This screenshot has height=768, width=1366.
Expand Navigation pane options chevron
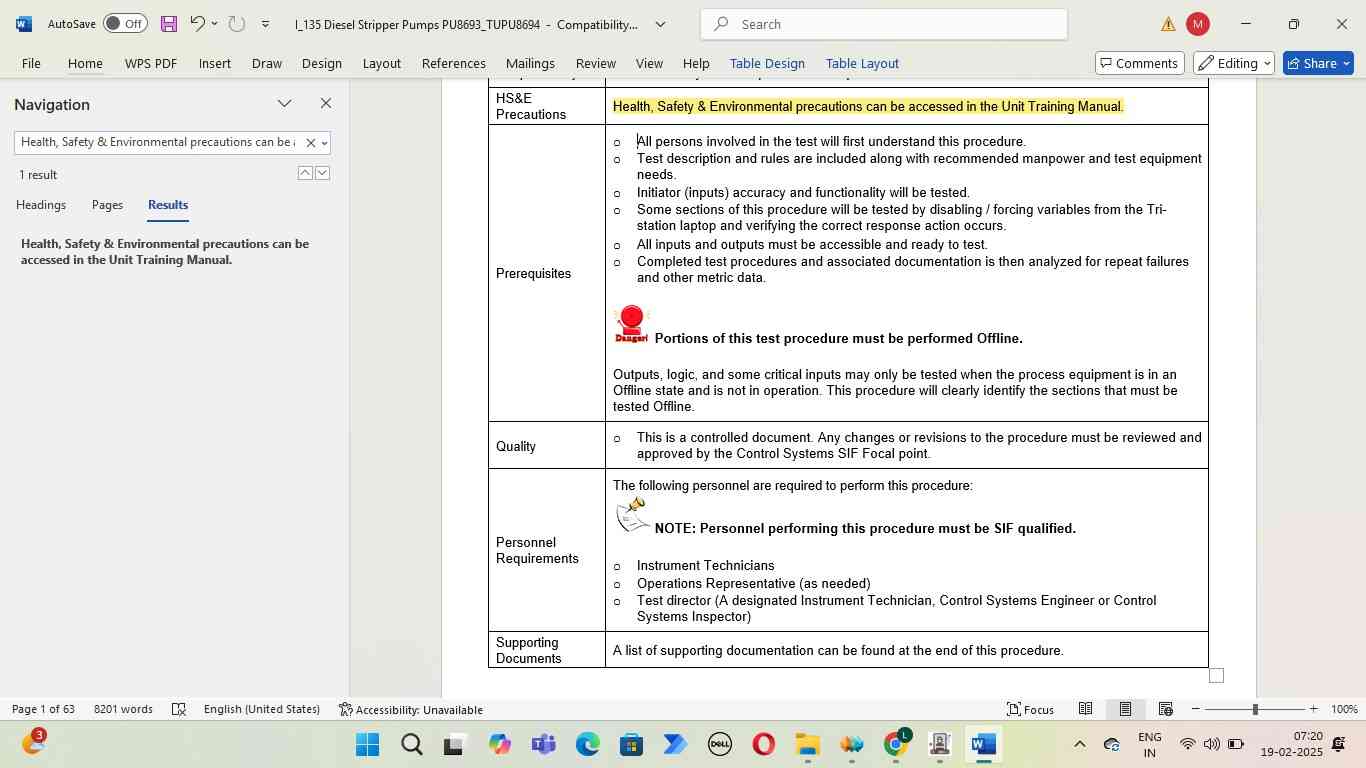coord(285,104)
